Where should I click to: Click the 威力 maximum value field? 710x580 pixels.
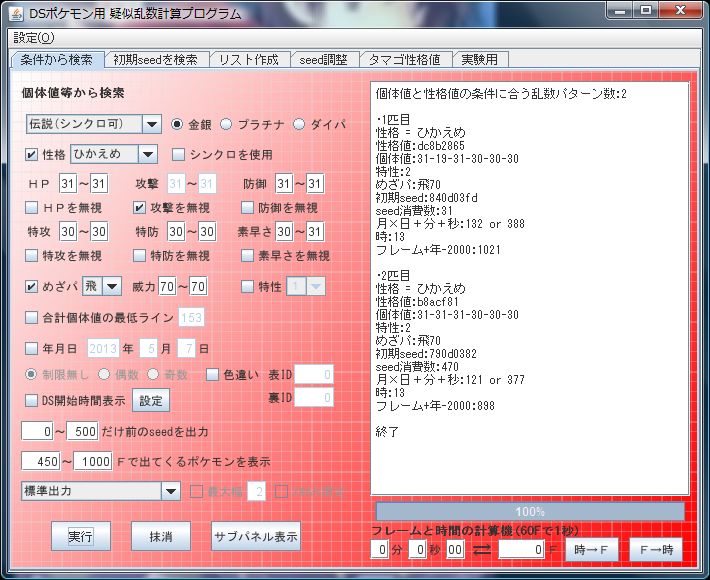(x=197, y=286)
